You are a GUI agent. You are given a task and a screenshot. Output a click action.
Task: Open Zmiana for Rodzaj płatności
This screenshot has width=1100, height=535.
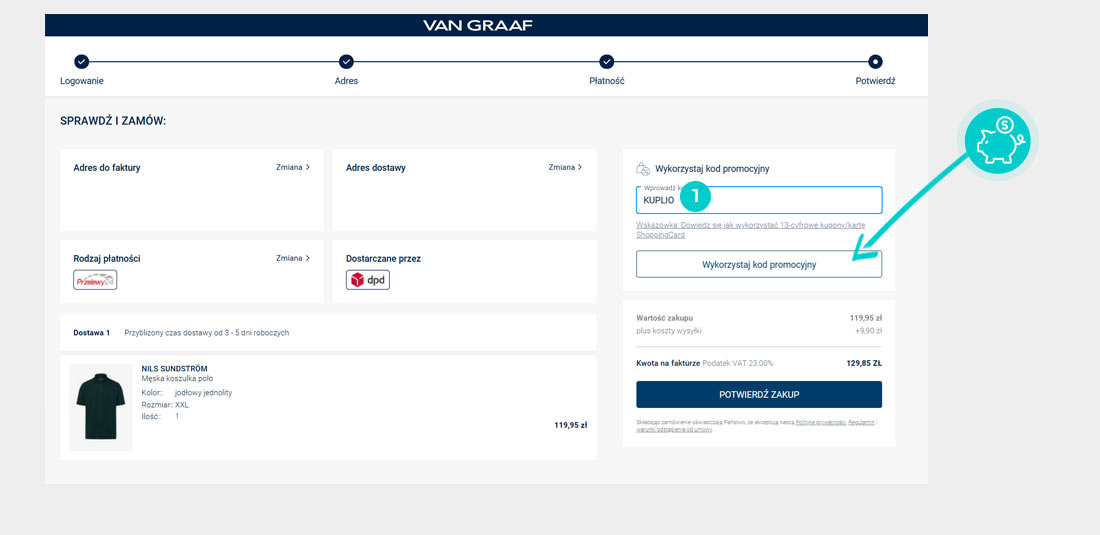point(292,258)
